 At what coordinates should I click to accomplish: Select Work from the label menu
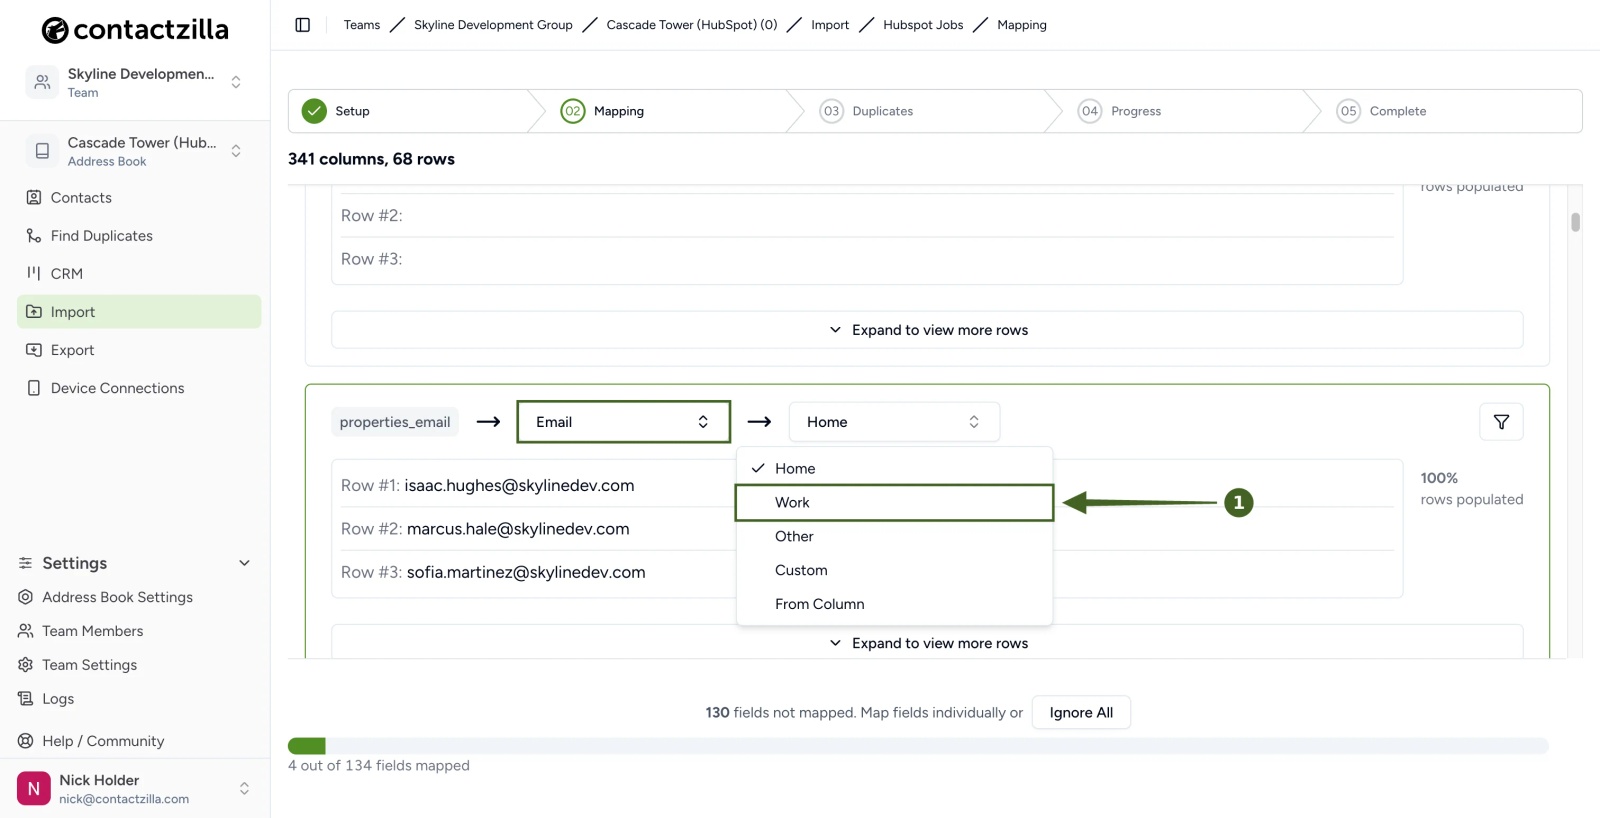tap(894, 503)
